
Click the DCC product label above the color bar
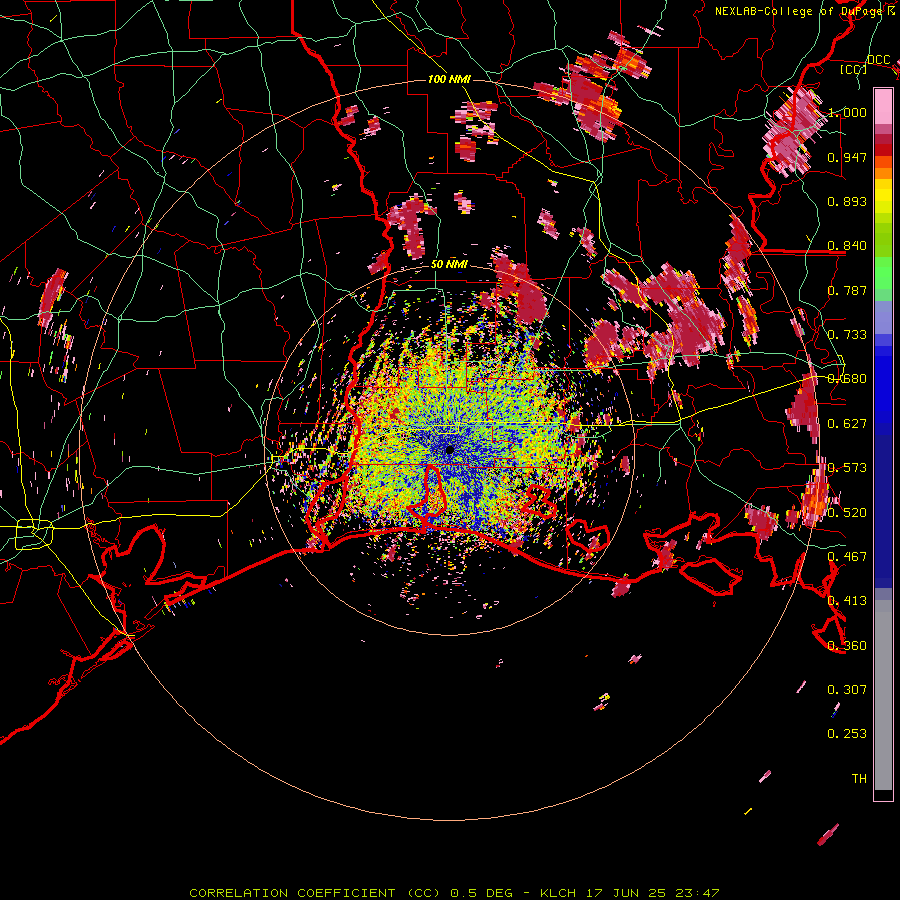point(879,60)
